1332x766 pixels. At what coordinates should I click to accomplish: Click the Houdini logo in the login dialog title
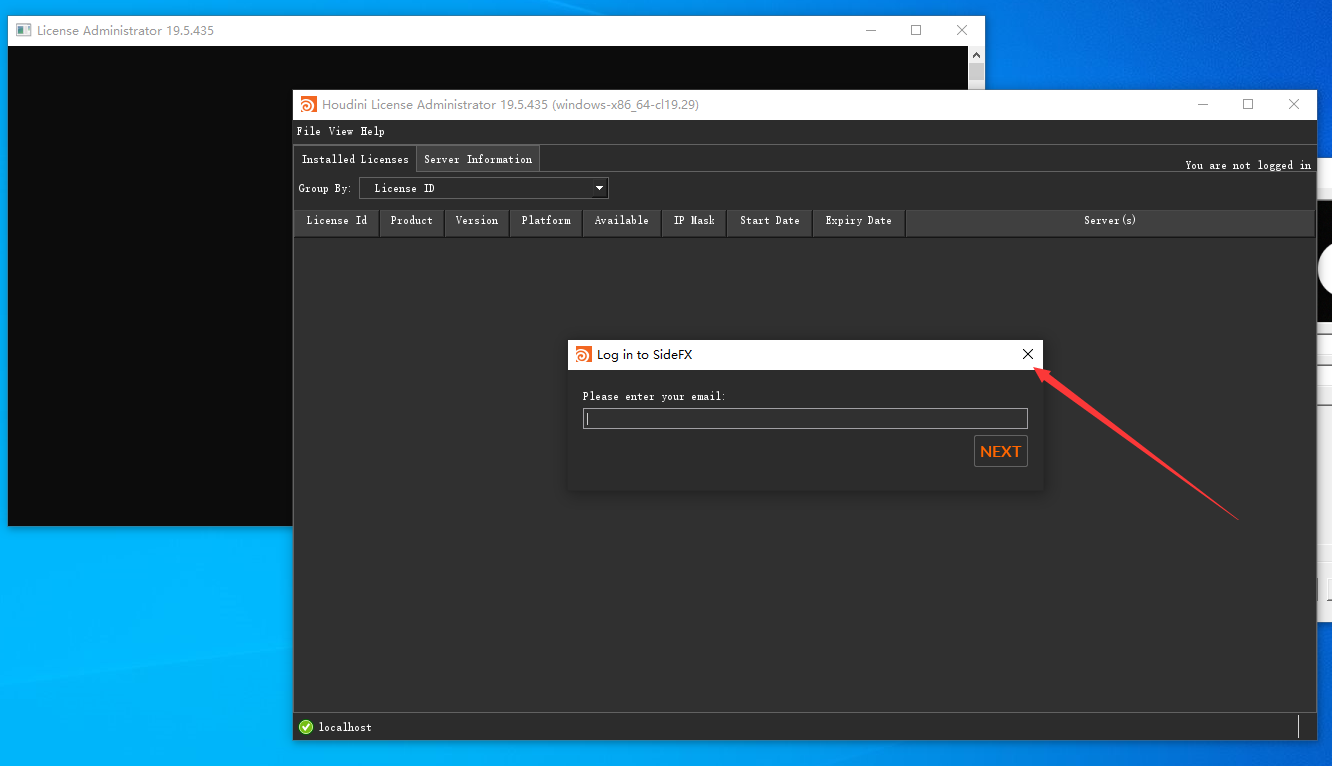[x=584, y=355]
